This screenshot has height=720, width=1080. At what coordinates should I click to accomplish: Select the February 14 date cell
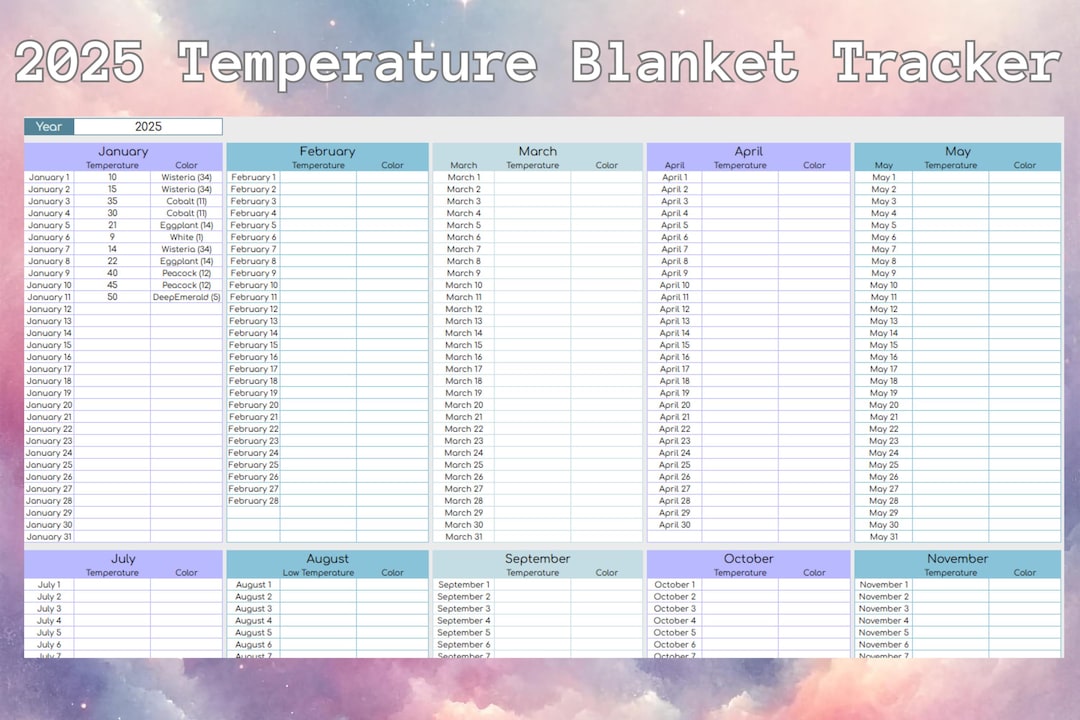click(255, 333)
